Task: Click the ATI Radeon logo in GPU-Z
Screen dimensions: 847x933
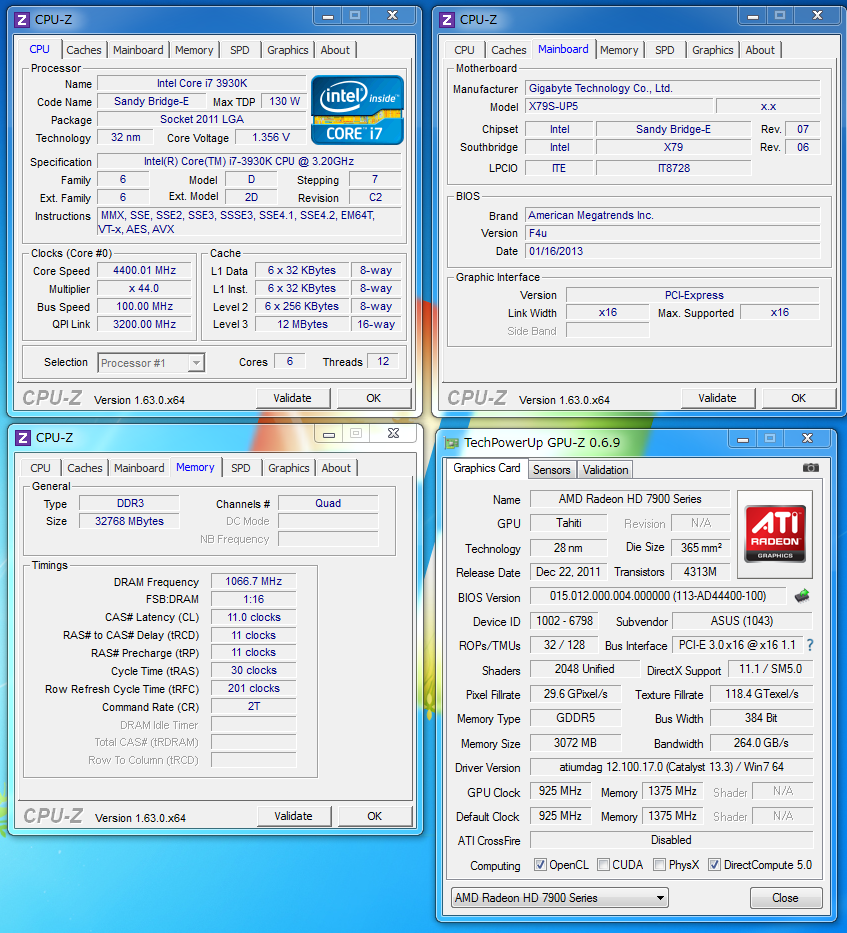Action: point(775,534)
